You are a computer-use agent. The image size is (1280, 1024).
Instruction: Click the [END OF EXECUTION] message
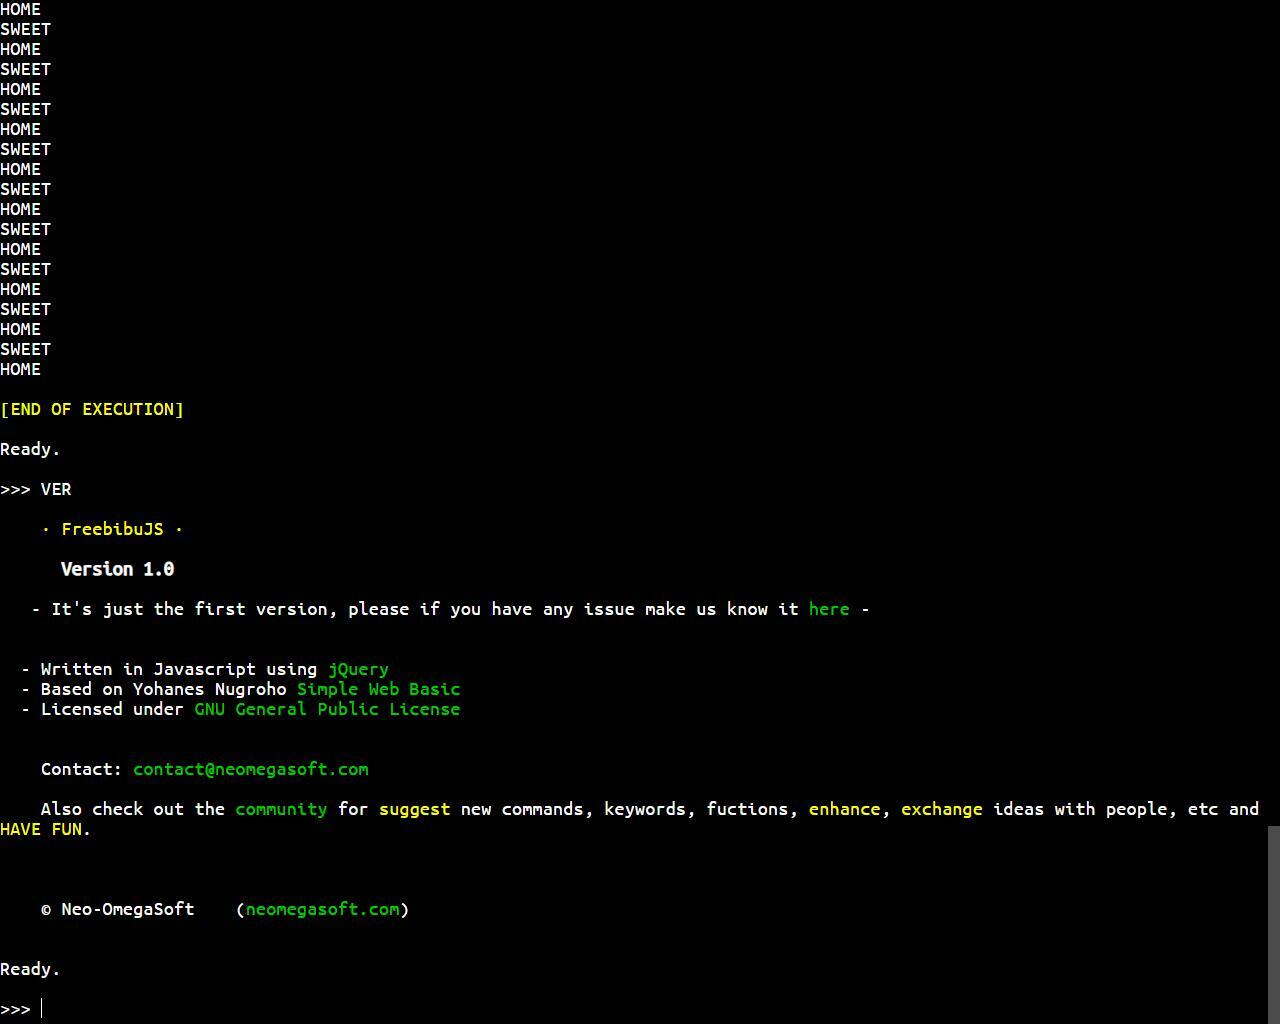click(x=92, y=409)
